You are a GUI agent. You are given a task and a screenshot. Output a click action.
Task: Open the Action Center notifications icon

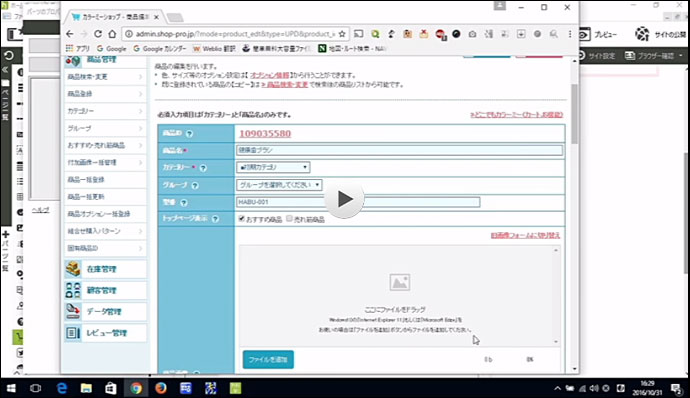[x=675, y=388]
